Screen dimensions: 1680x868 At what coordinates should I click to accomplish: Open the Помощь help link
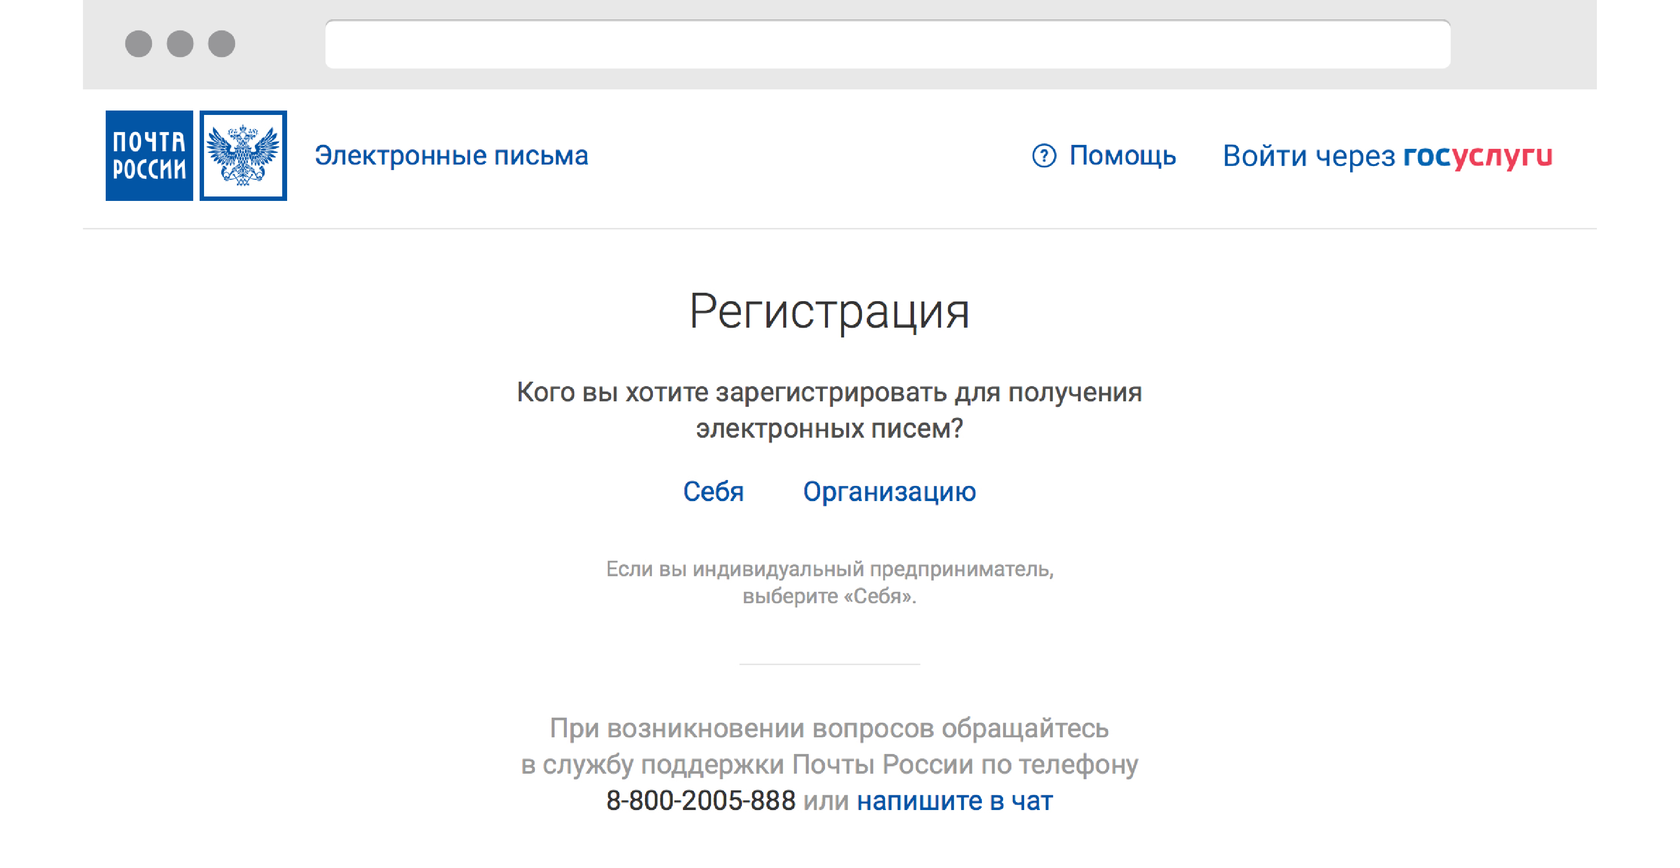click(x=1122, y=156)
